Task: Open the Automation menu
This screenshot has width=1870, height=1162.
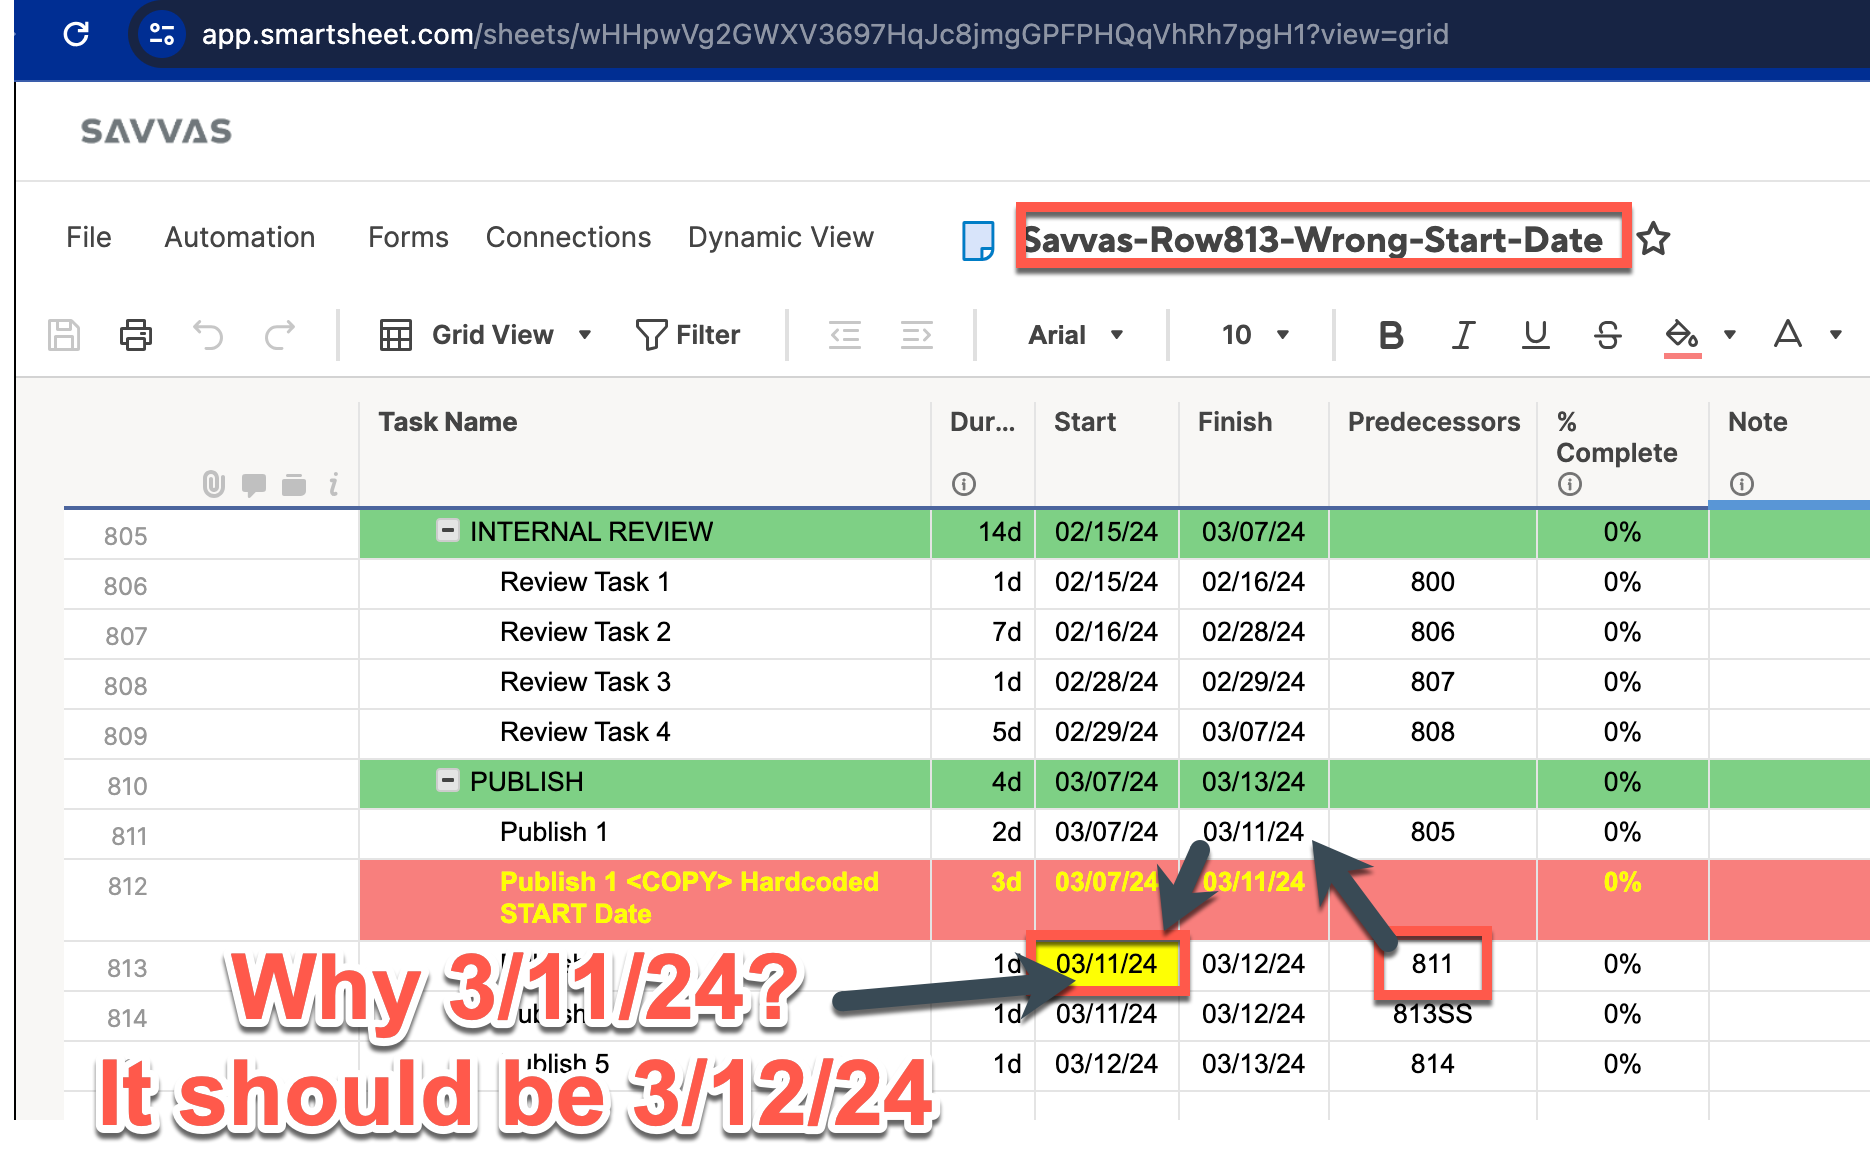Action: tap(240, 237)
